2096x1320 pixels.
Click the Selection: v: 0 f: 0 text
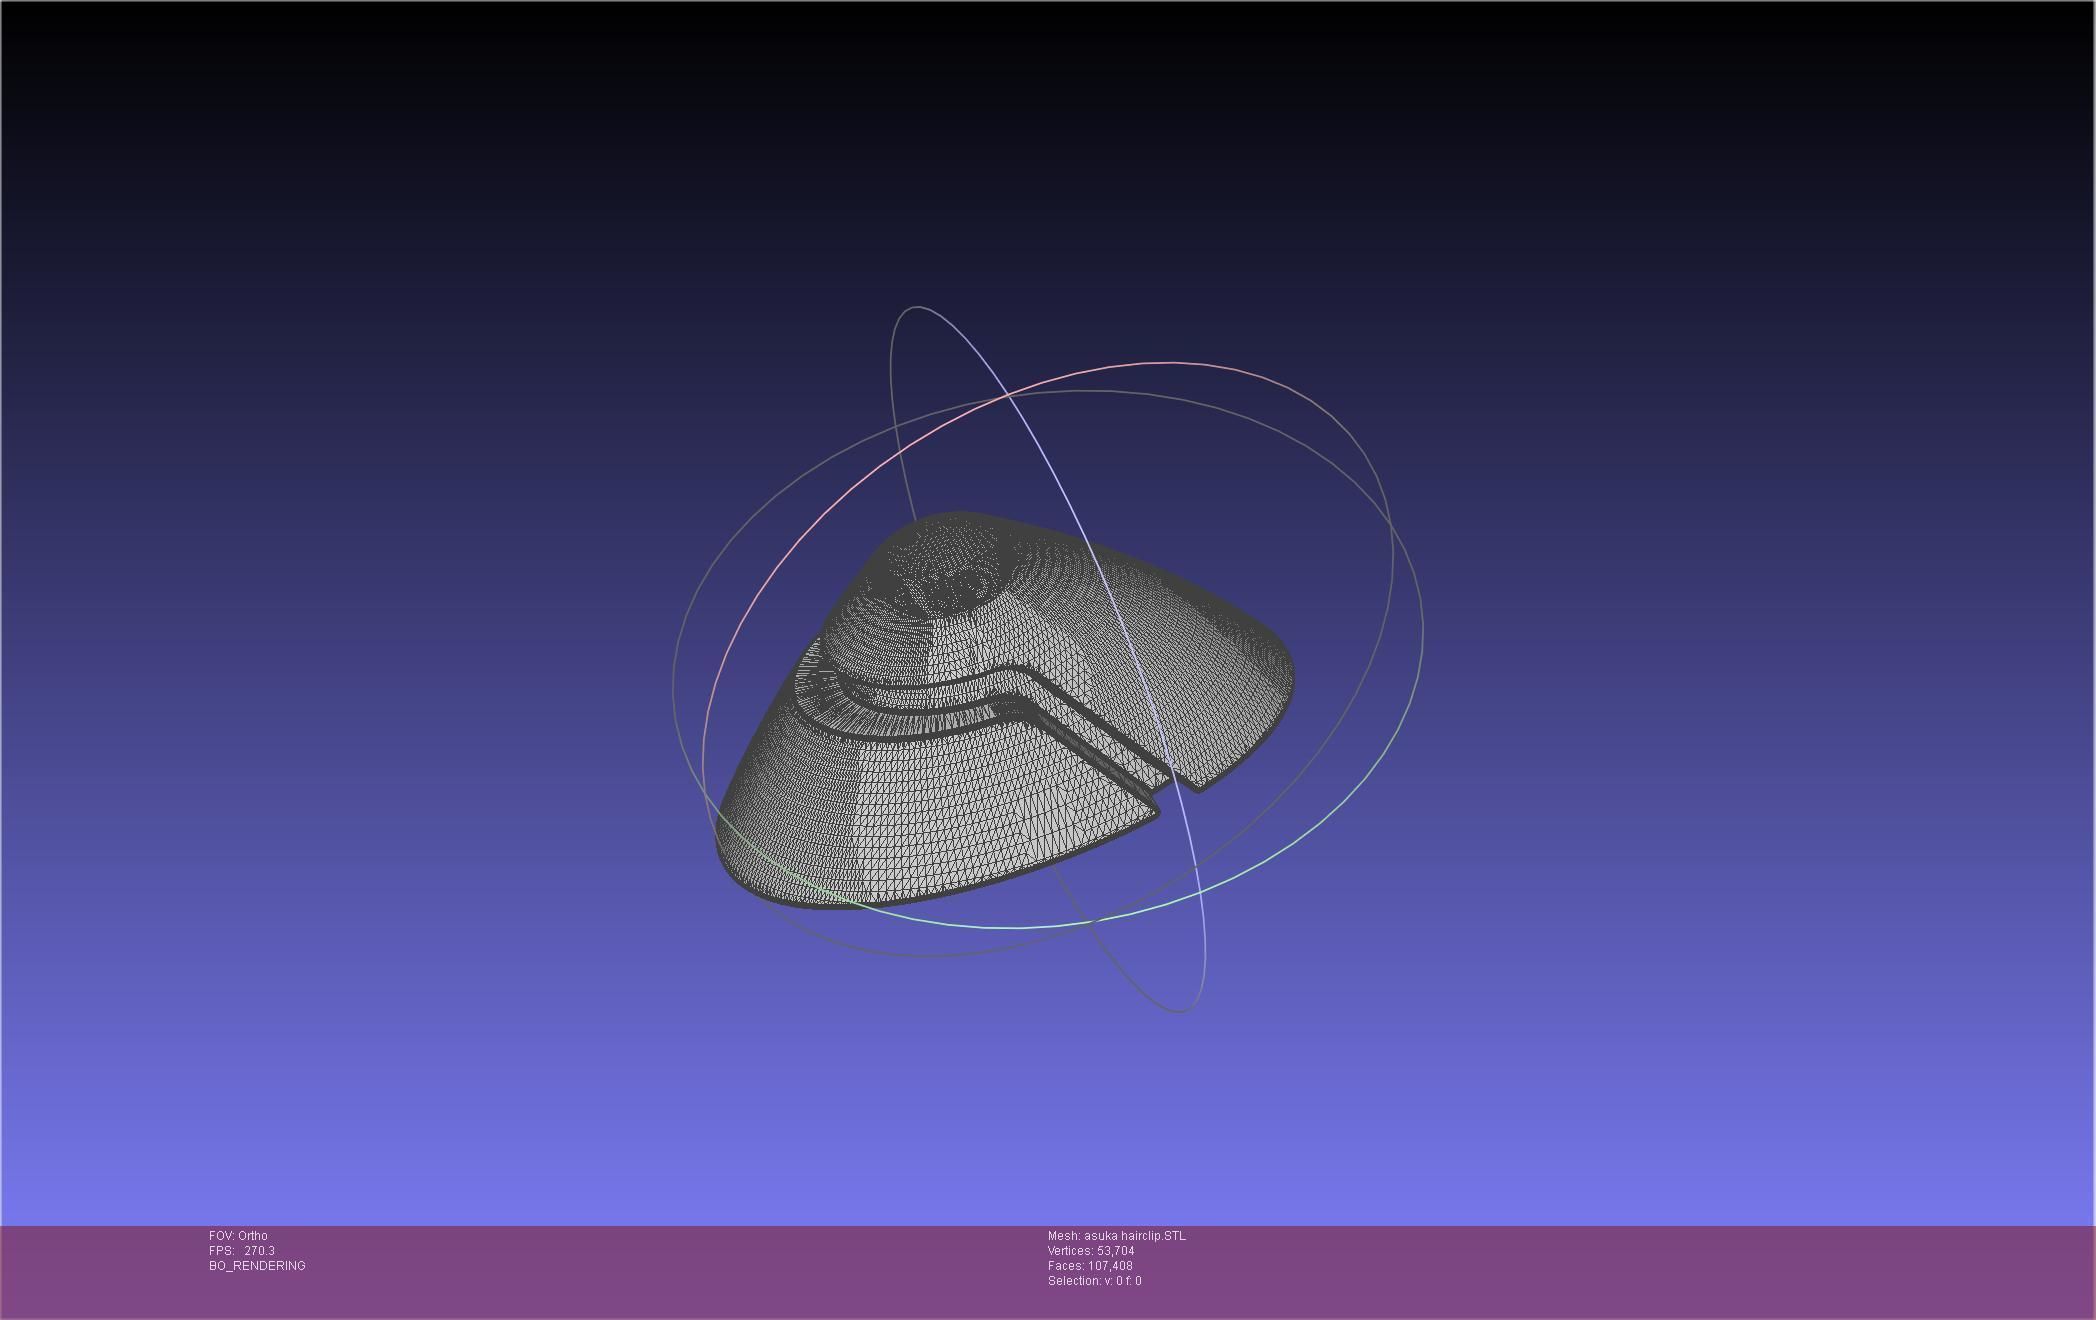coord(1094,1281)
